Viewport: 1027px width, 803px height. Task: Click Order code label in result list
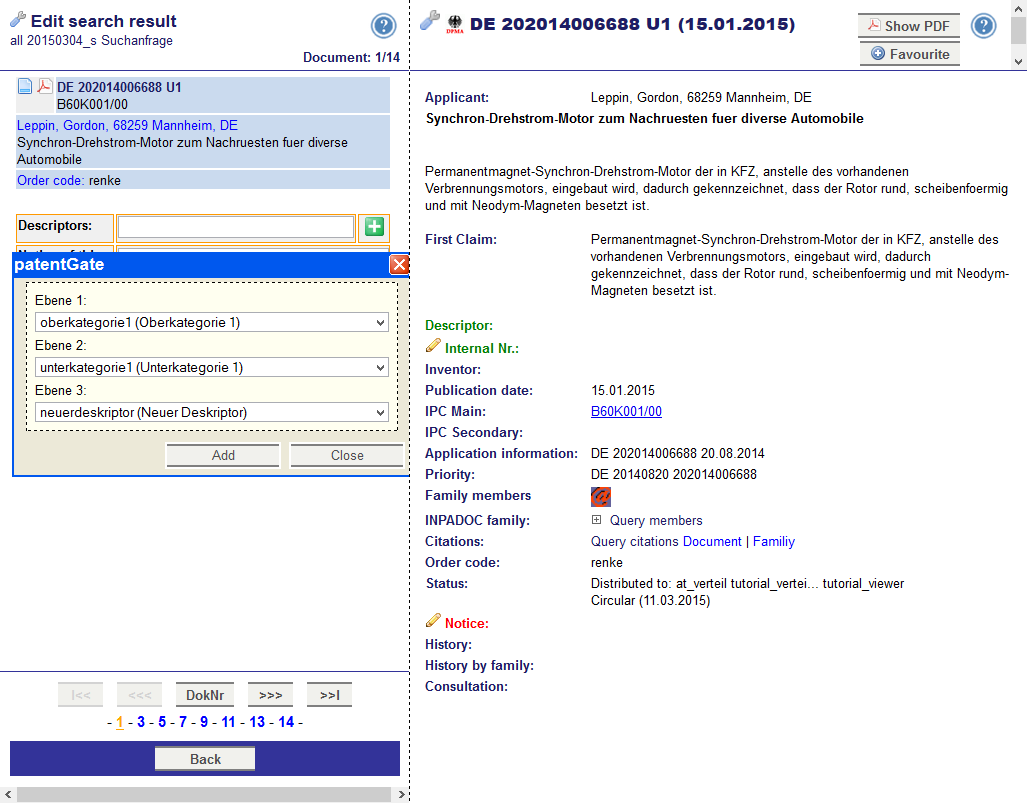coord(50,180)
